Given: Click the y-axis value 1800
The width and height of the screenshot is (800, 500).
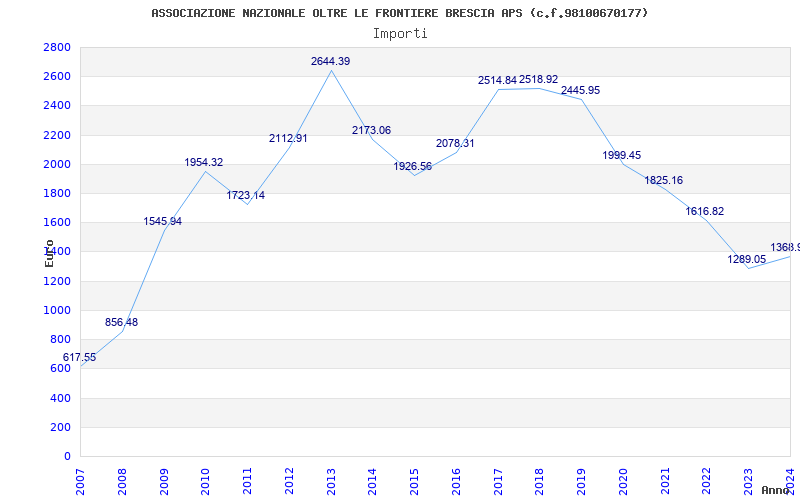Looking at the screenshot, I should [x=57, y=193].
